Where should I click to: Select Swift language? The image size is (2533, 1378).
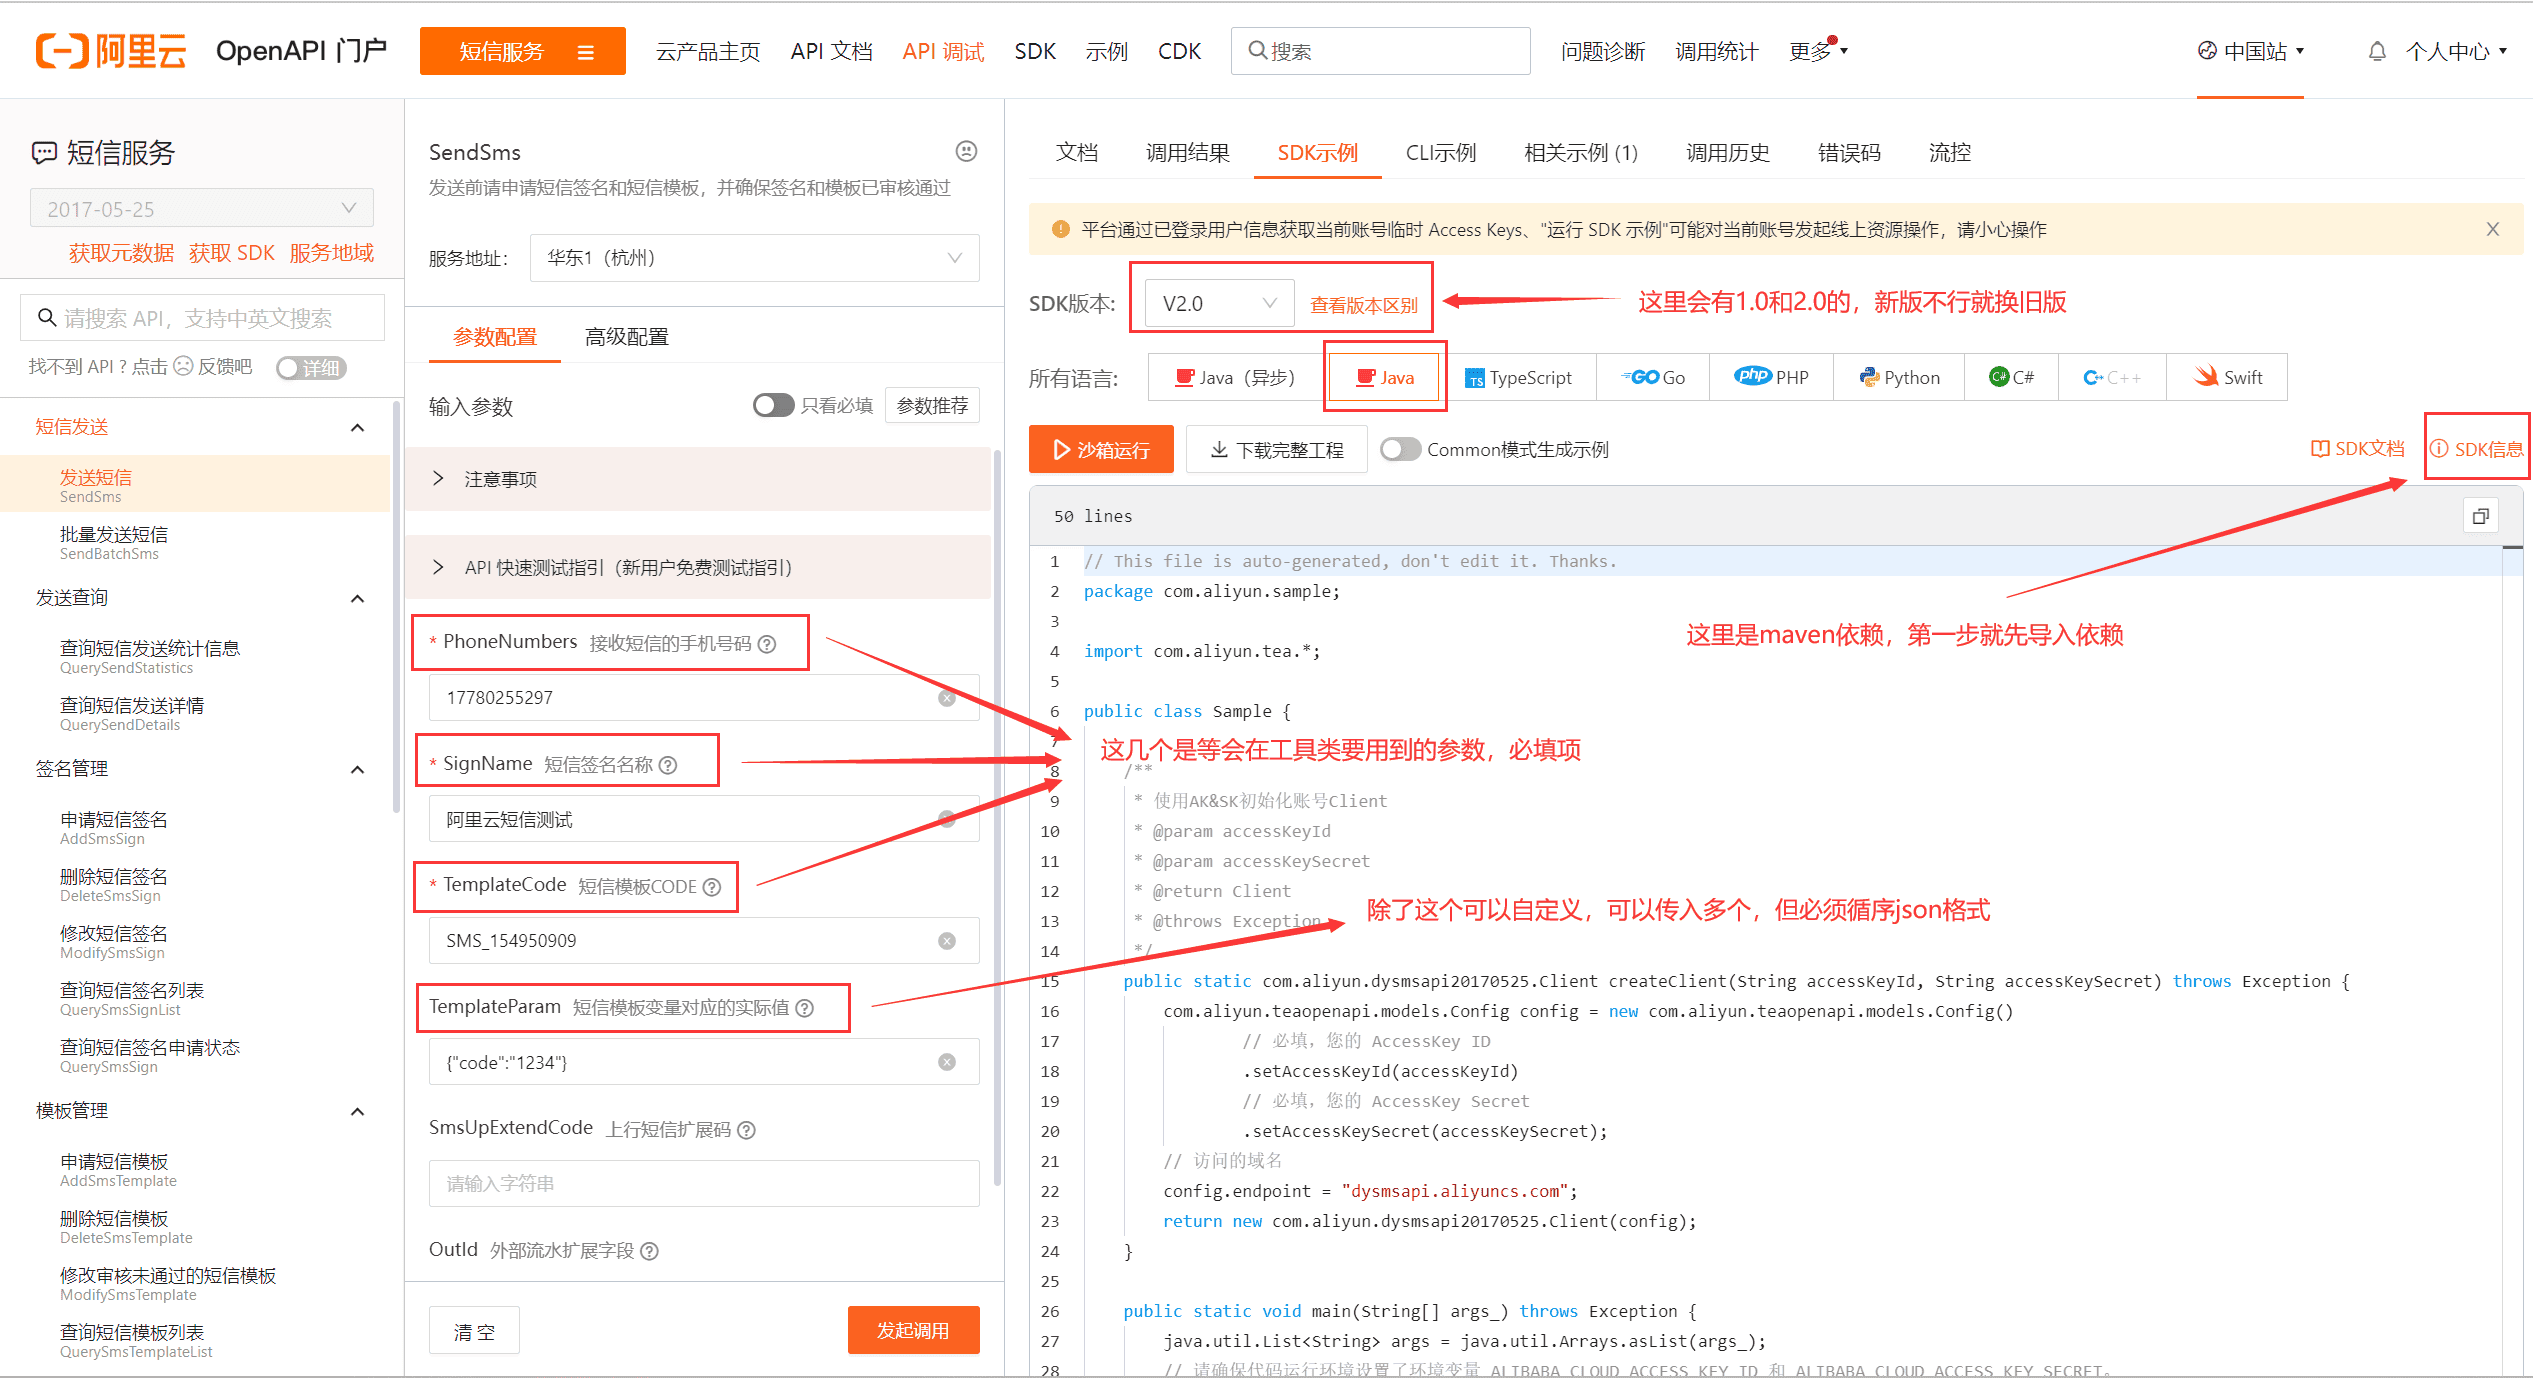2227,377
